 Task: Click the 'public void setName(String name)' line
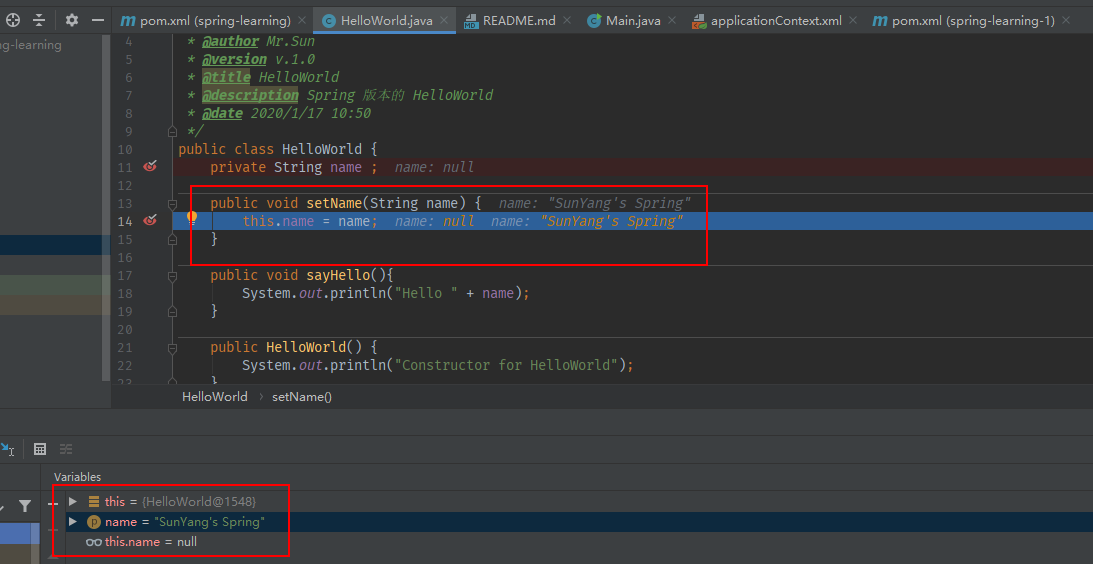click(346, 204)
